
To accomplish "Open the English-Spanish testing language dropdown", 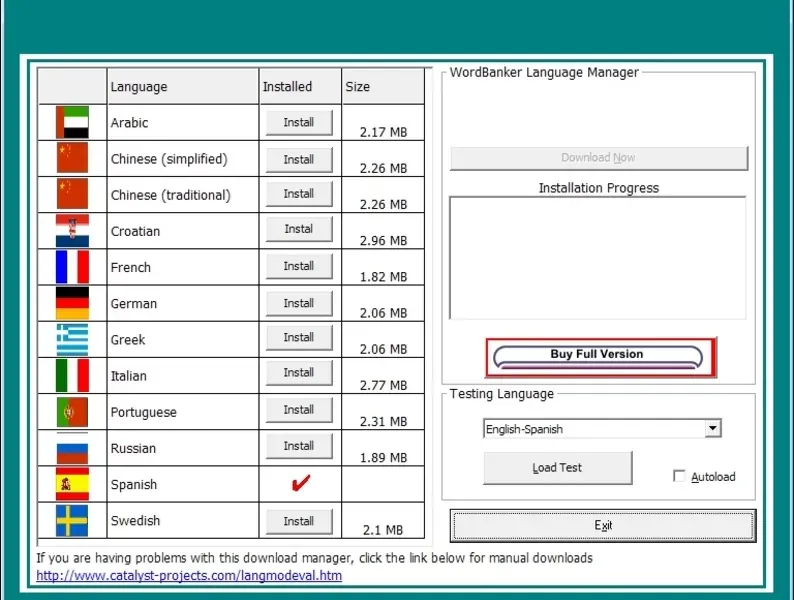I will [x=712, y=428].
